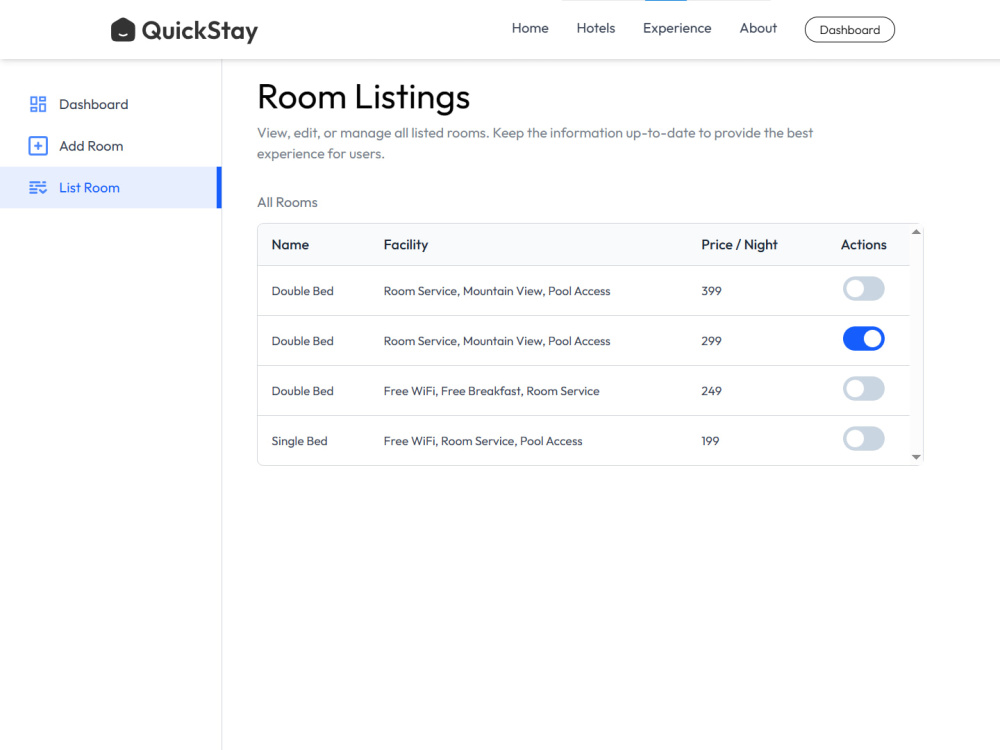Click the Actions column header
1000x750 pixels.
[863, 245]
